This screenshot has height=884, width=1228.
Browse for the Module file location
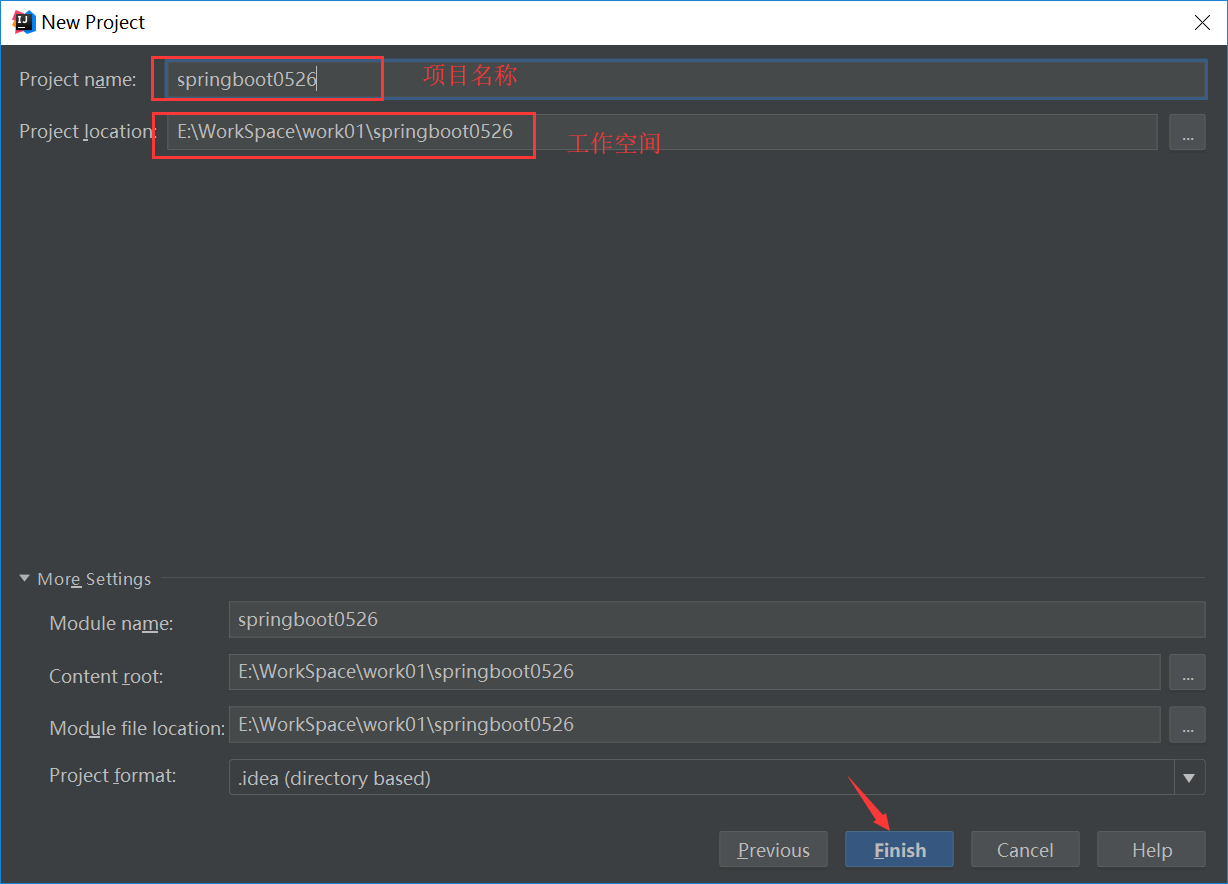(1187, 724)
